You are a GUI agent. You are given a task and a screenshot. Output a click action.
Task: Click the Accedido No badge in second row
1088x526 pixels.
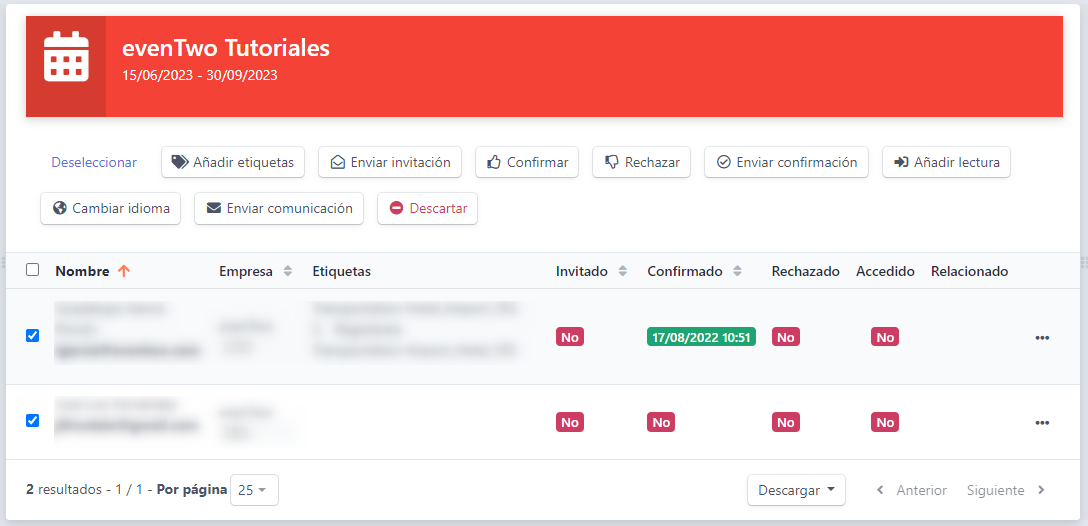885,422
